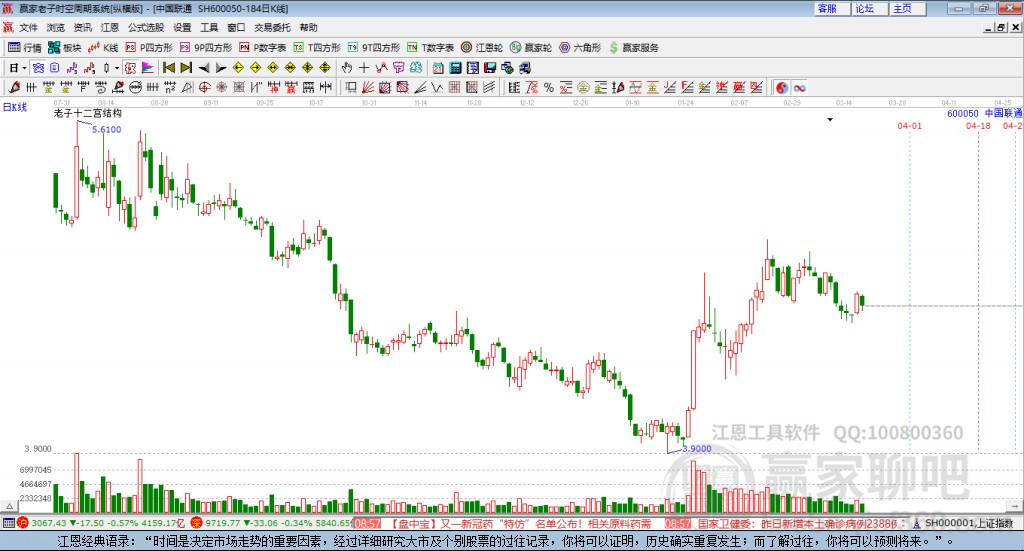Select the red pencil drawing tool
The width and height of the screenshot is (1024, 551).
click(x=14, y=87)
